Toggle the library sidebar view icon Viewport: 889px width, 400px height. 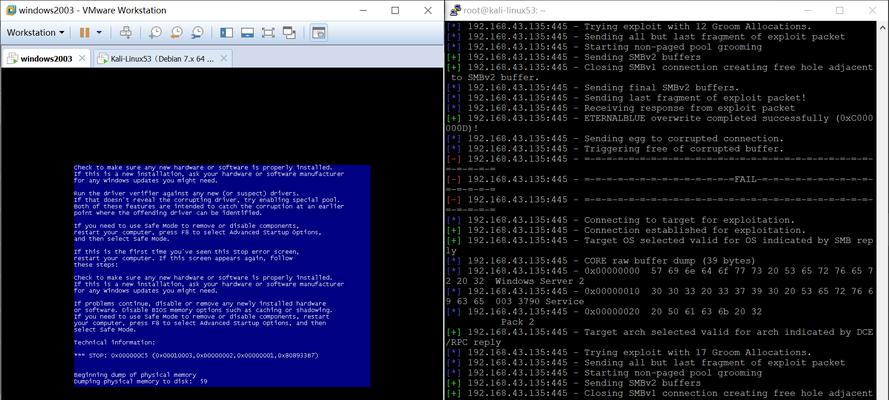pos(226,33)
